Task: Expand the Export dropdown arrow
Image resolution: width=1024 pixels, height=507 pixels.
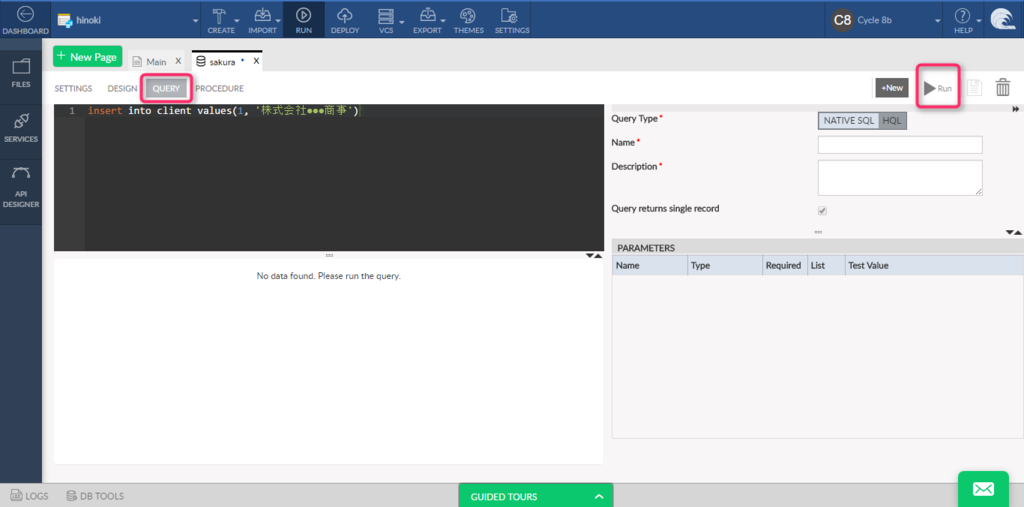Action: point(443,22)
